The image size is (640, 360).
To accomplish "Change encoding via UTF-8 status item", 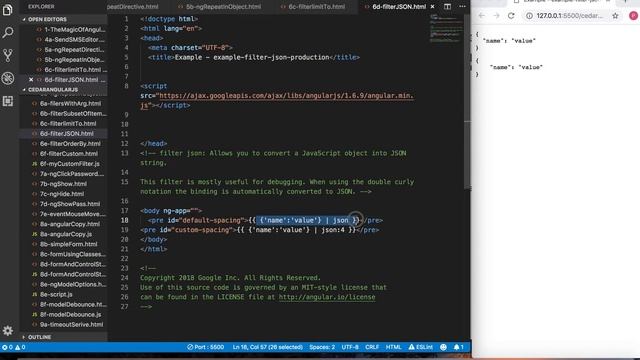I will pos(350,347).
